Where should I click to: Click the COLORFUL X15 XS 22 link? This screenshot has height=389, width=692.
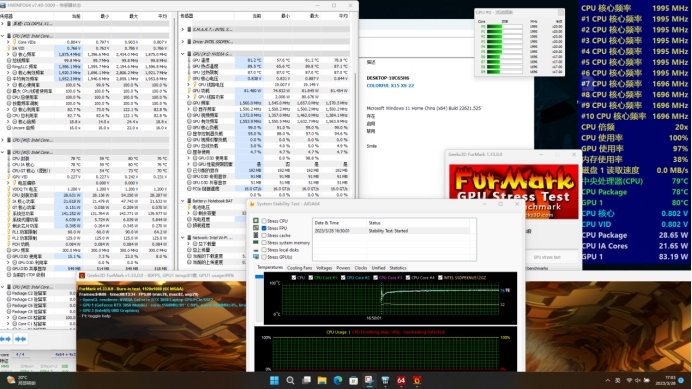pos(390,85)
